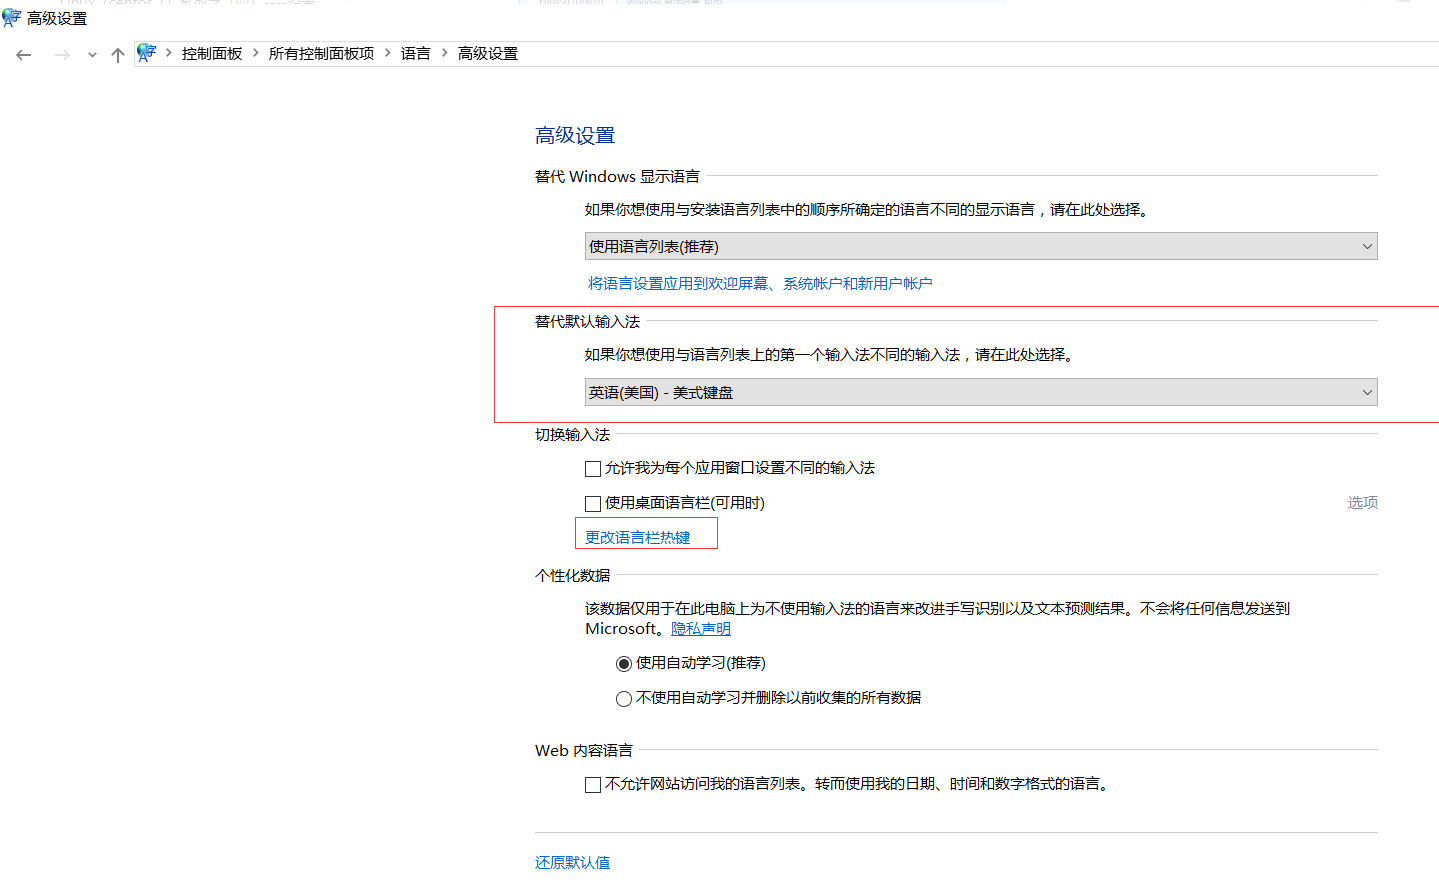Click the 个性化数据 section label

(572, 576)
